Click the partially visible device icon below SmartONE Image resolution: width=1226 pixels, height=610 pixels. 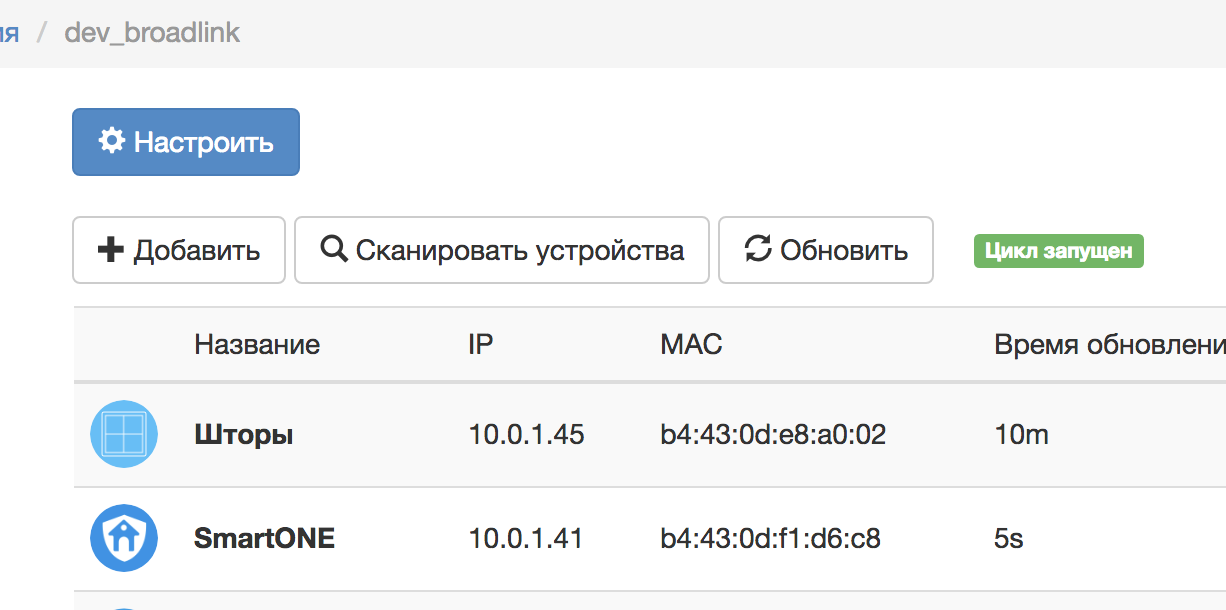click(124, 604)
